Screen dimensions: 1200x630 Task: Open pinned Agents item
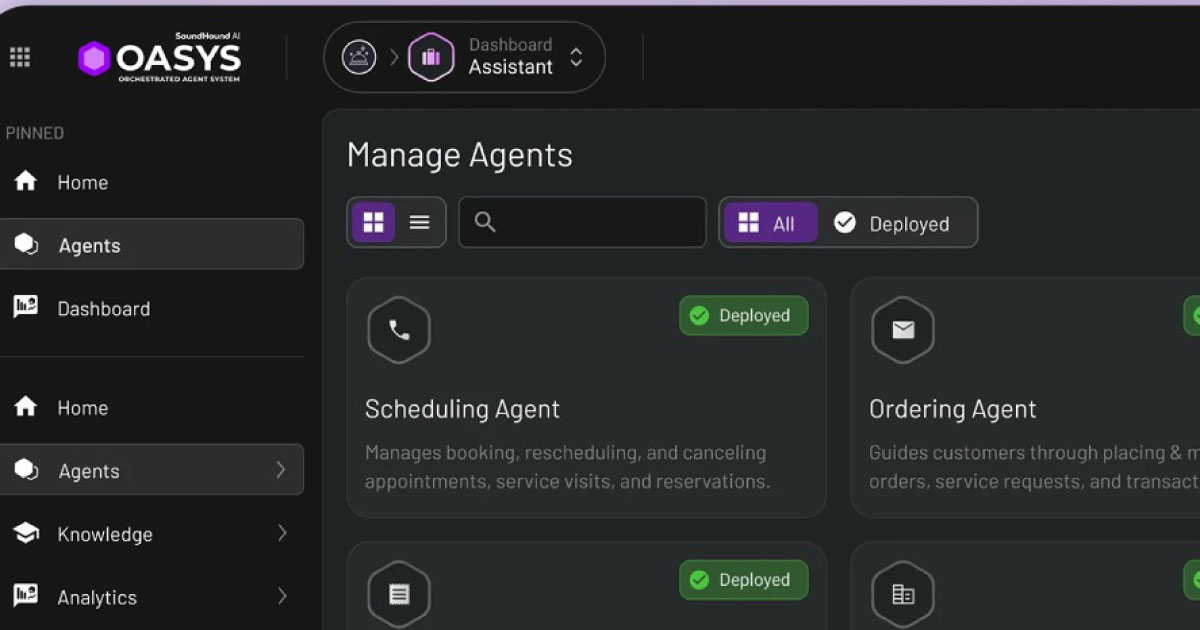coord(152,244)
